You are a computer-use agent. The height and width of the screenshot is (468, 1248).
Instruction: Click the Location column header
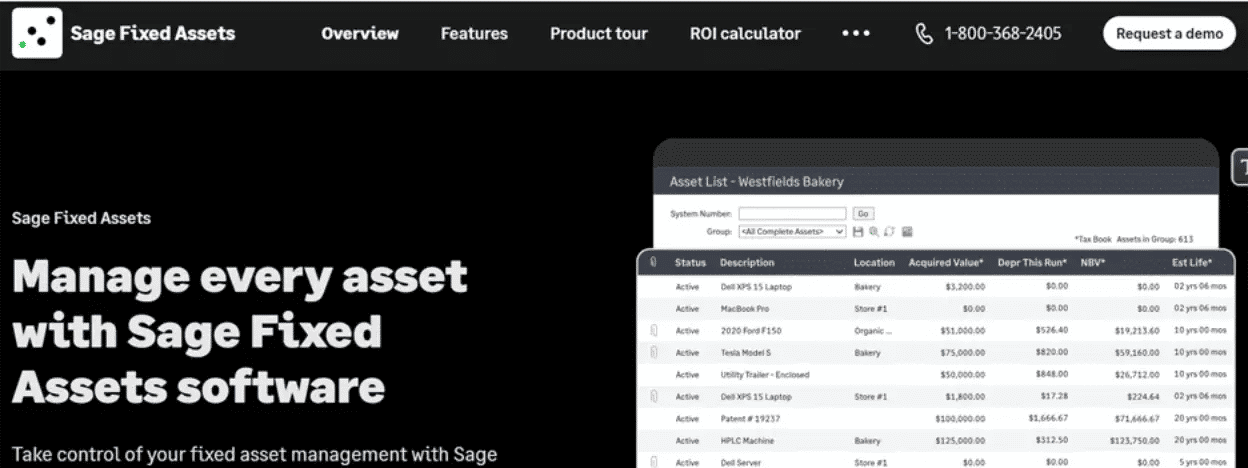(874, 263)
